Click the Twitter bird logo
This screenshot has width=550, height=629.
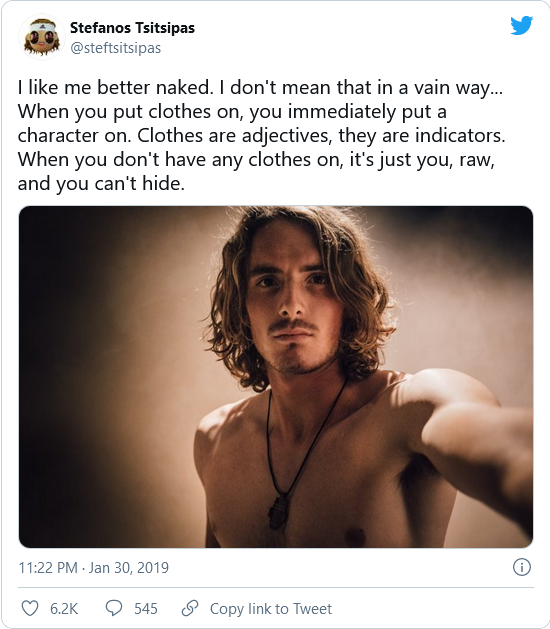(522, 26)
